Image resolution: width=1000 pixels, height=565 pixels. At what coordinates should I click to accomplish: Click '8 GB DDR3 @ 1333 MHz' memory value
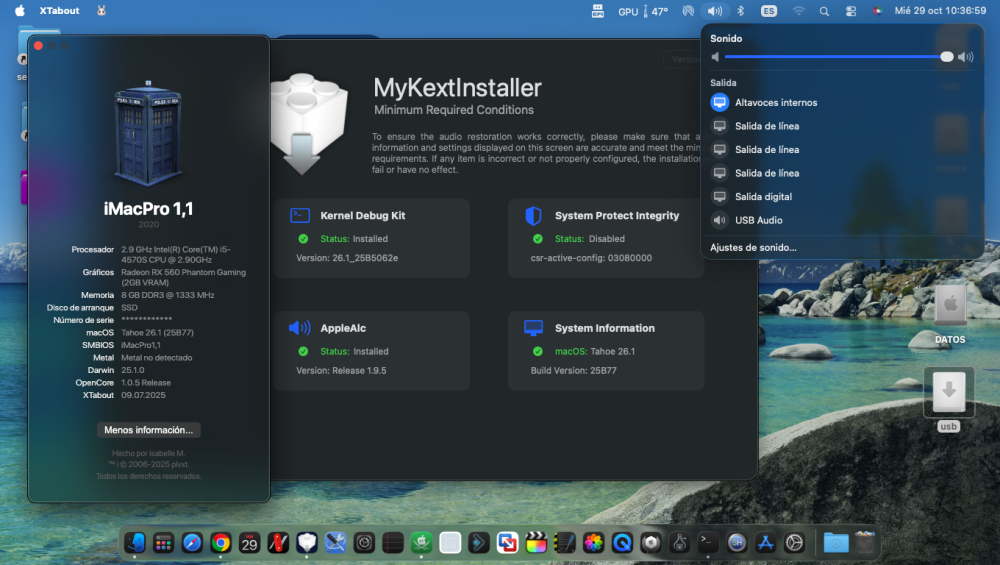pos(168,295)
